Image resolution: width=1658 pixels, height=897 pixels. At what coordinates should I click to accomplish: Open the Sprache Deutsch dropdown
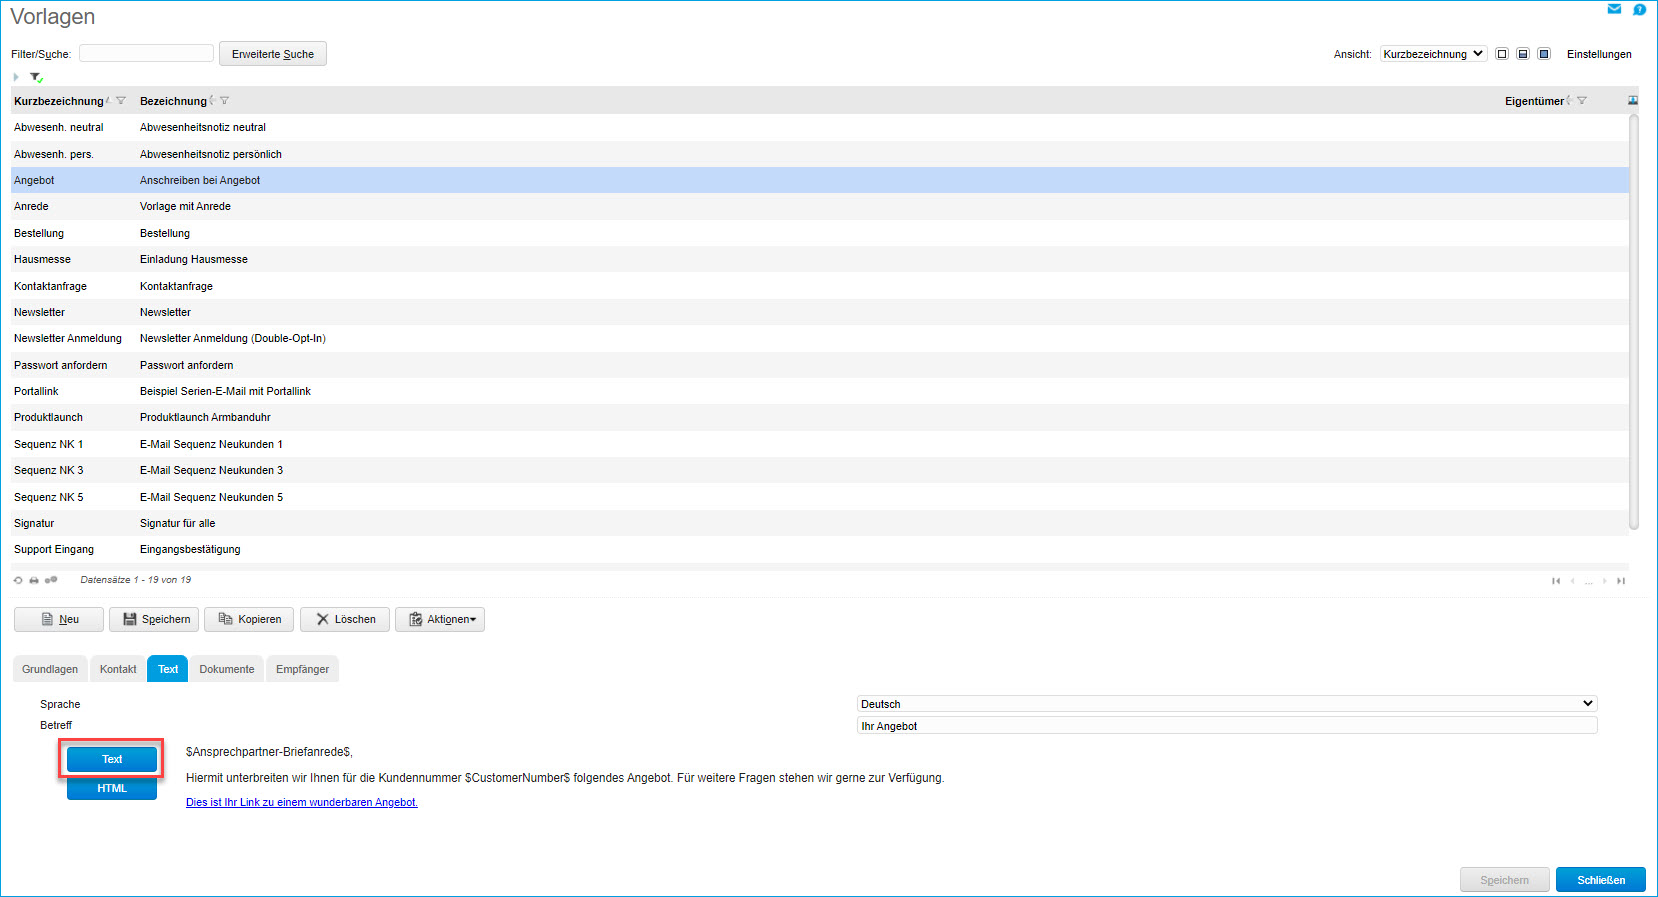(1226, 704)
